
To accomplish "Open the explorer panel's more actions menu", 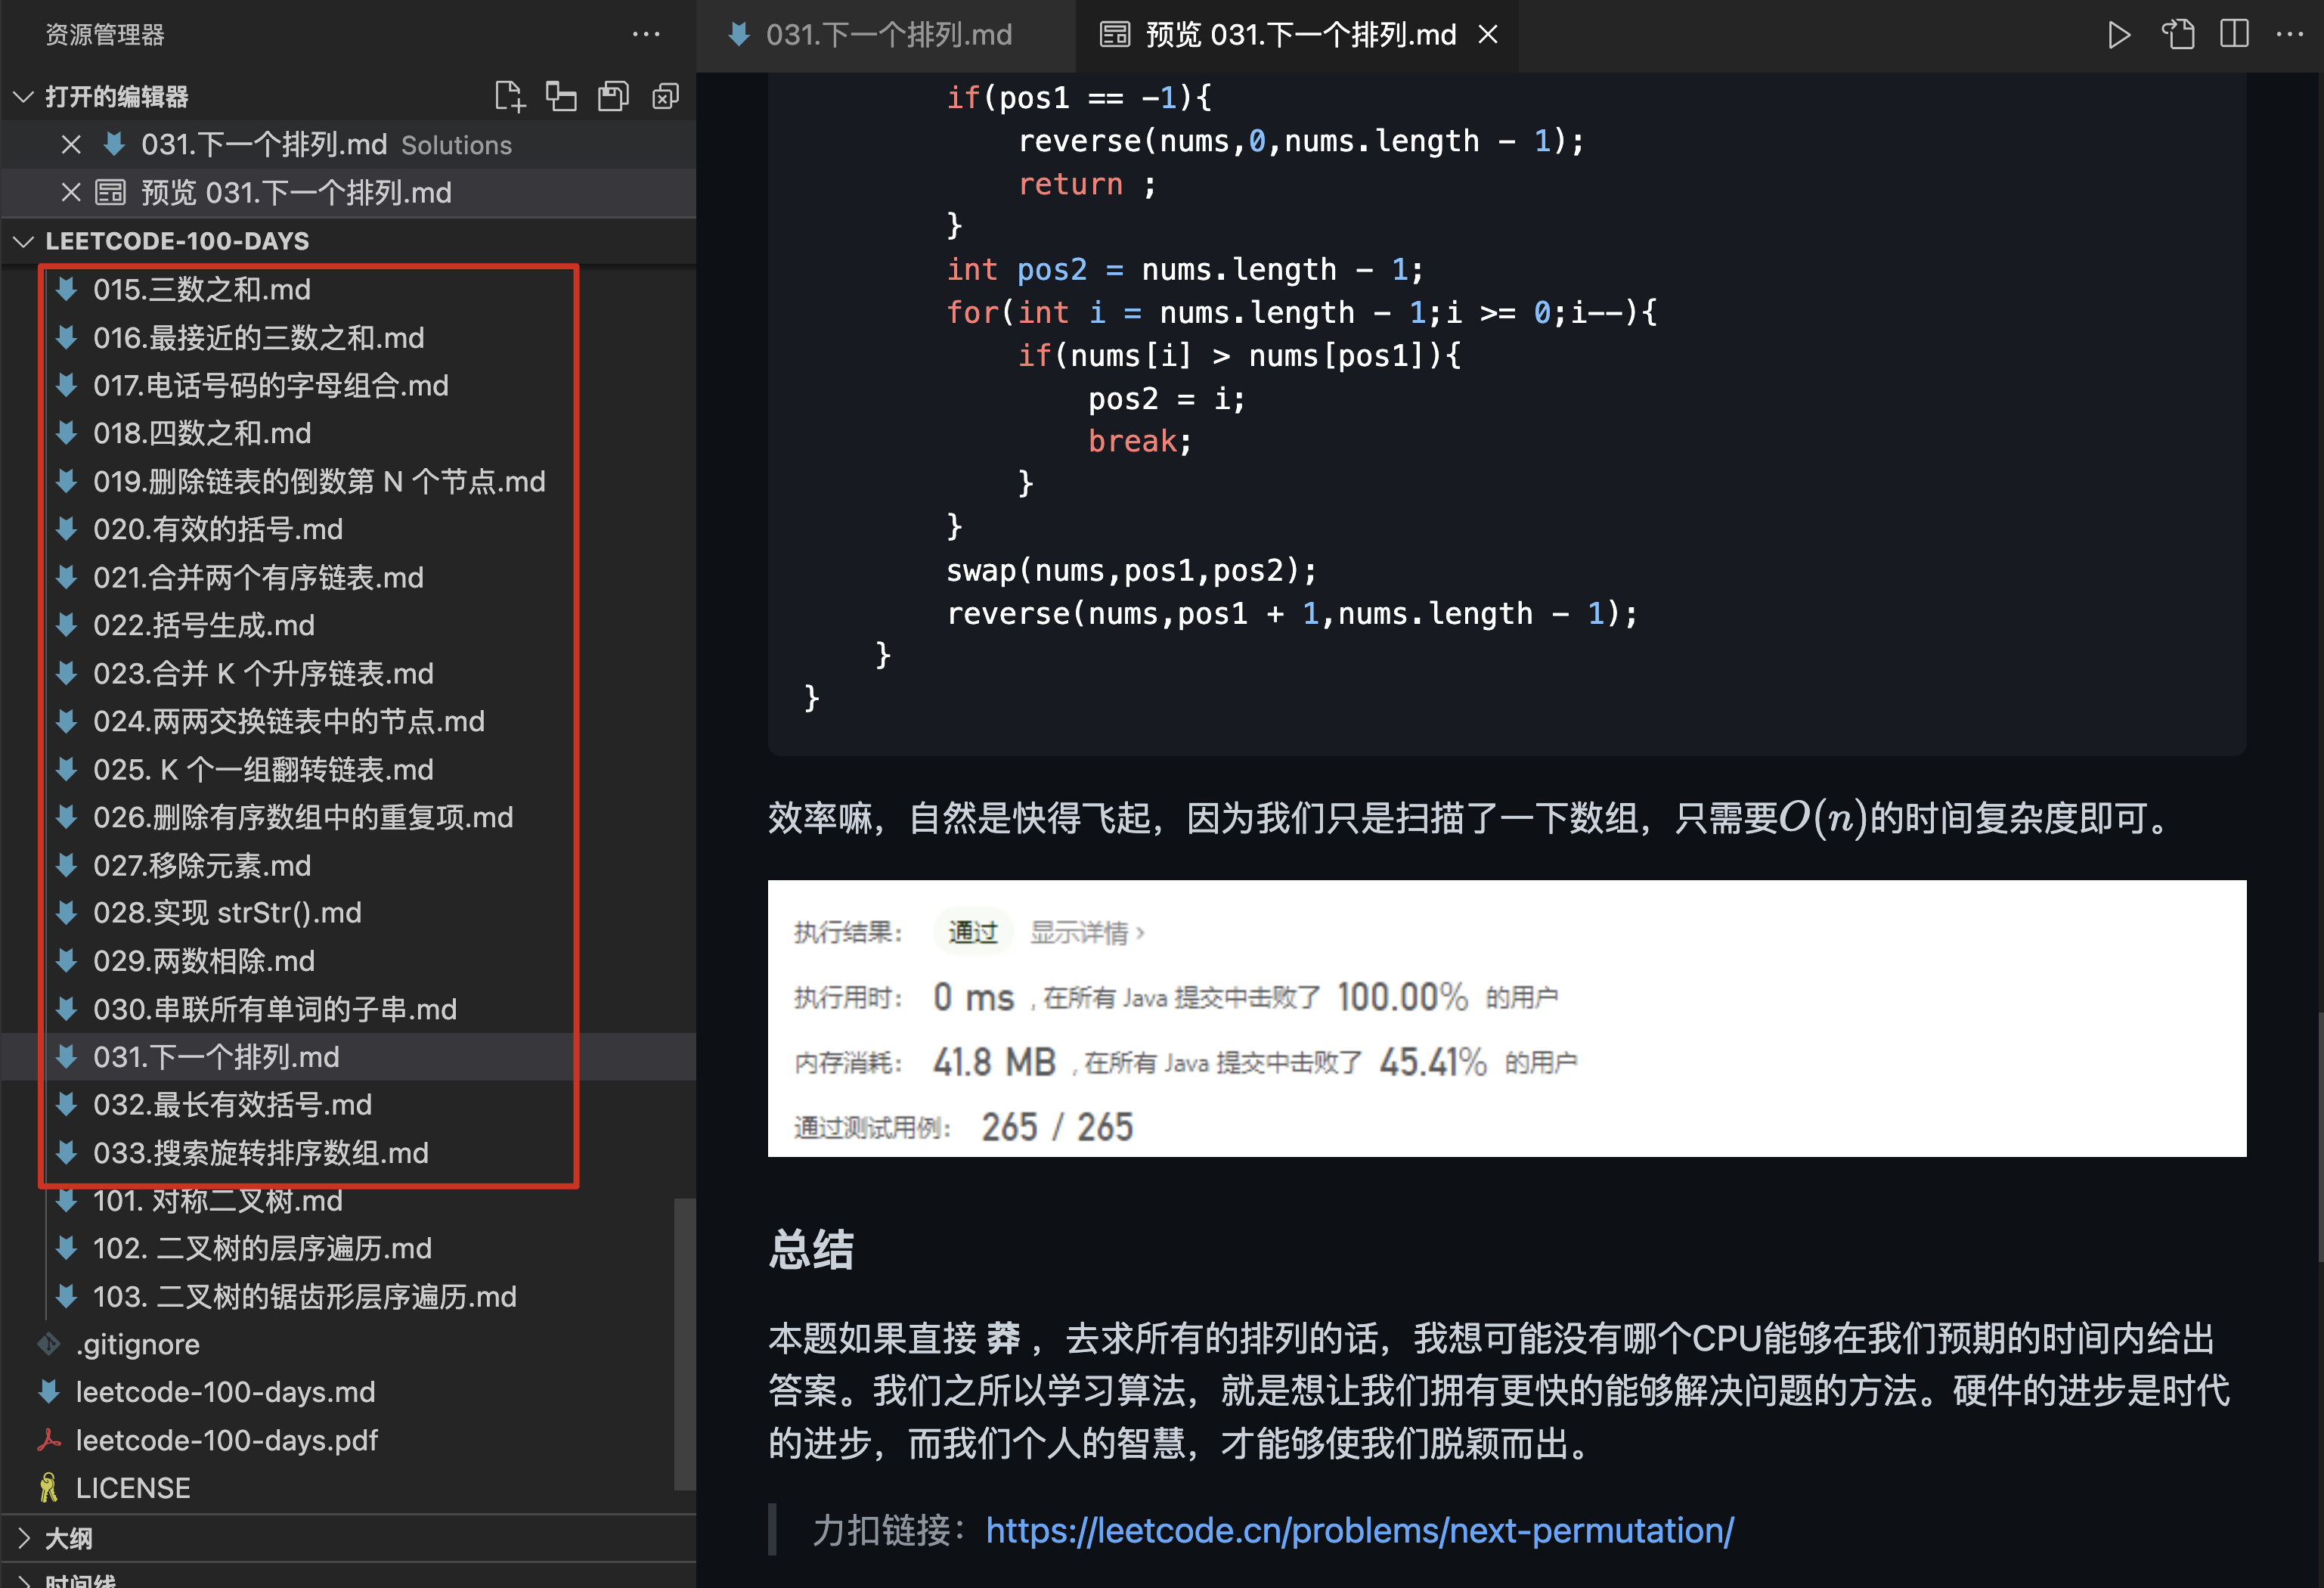I will (x=646, y=35).
